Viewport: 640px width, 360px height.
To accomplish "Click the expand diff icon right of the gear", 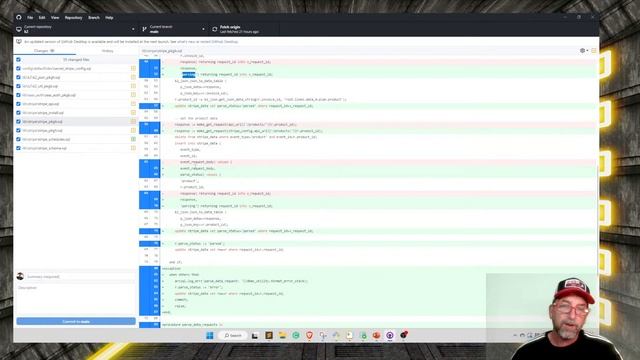I will coord(594,51).
